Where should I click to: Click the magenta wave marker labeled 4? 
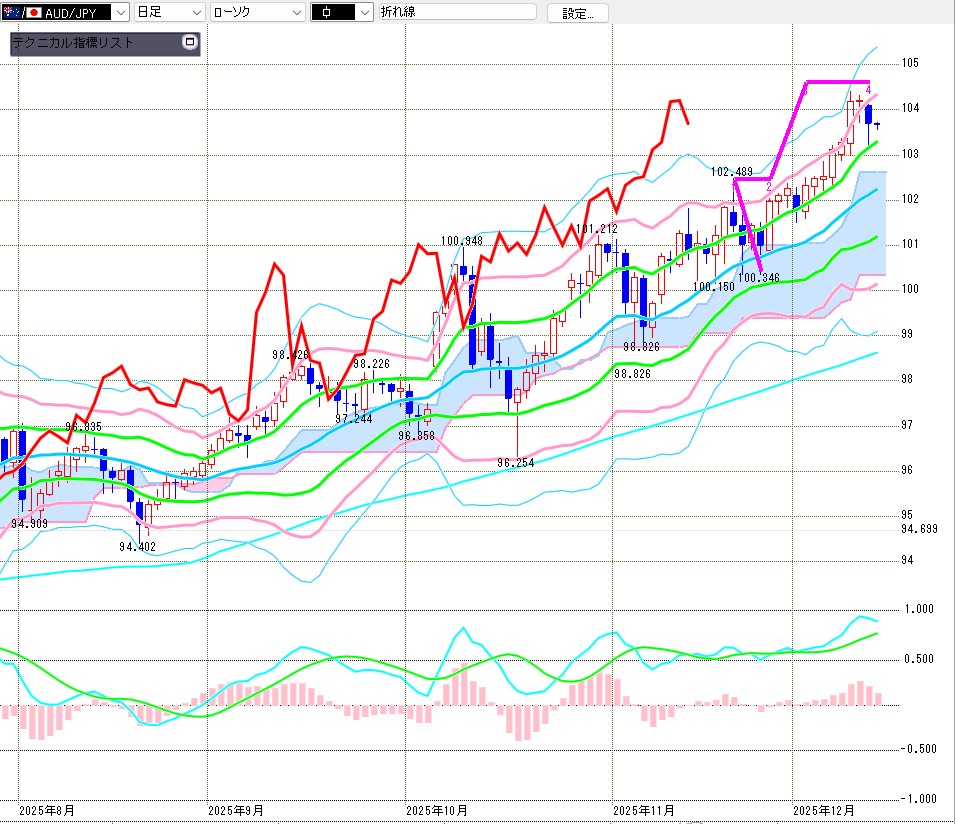click(868, 90)
